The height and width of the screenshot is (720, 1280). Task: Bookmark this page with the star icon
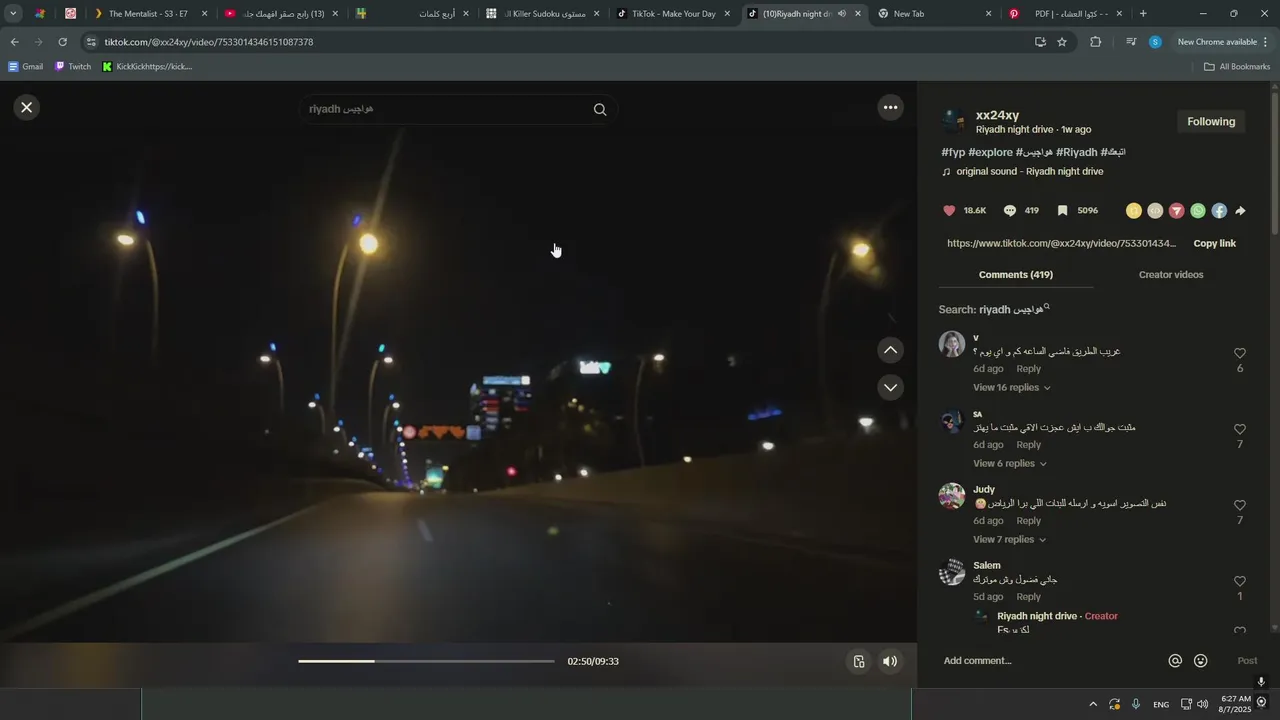coord(1062,42)
